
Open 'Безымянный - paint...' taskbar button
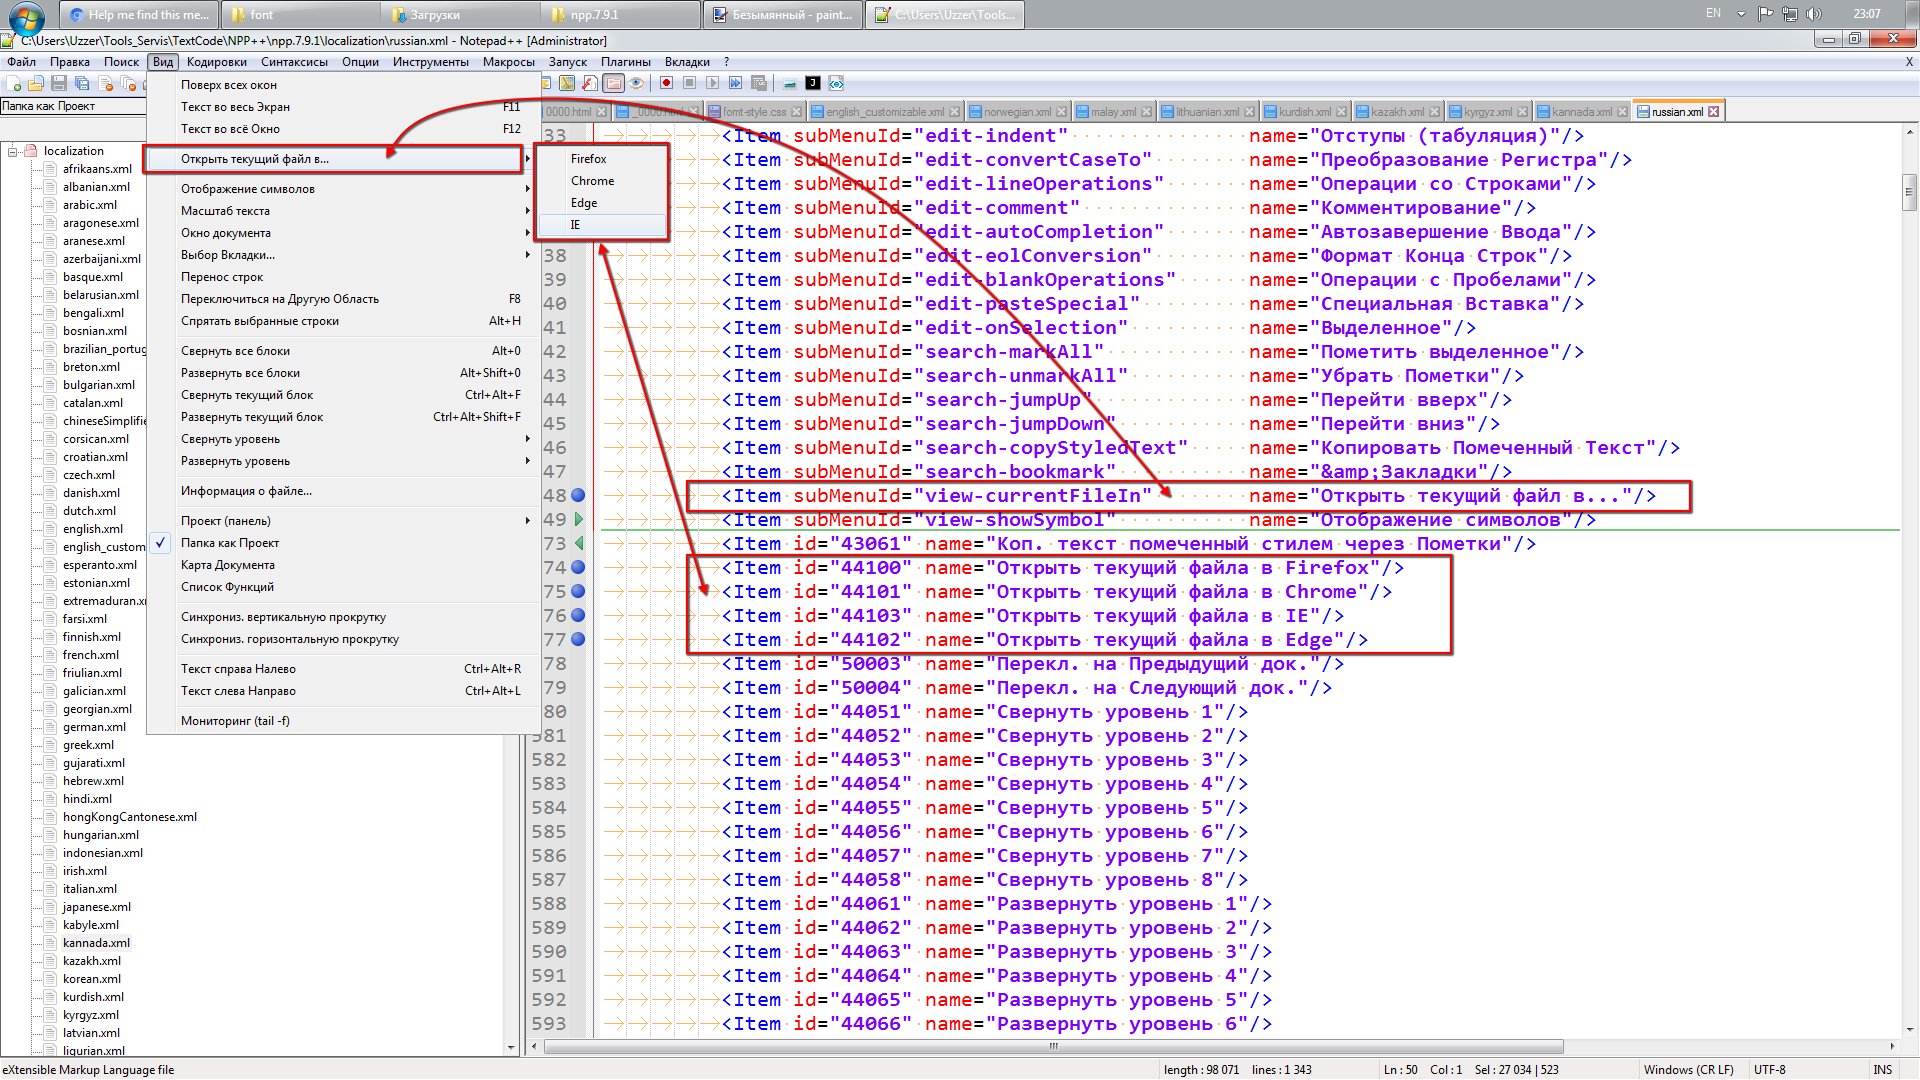click(x=781, y=14)
